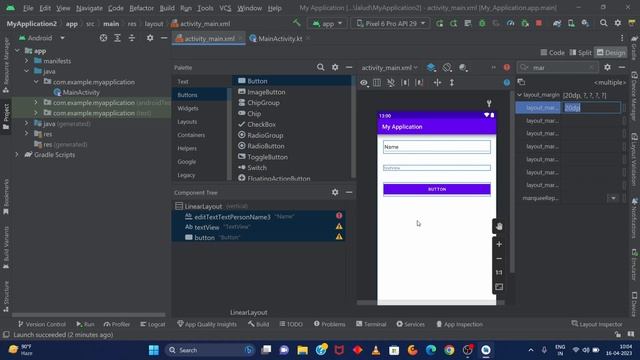This screenshot has width=640, height=360.
Task: Click the Name text field in preview
Action: [437, 147]
